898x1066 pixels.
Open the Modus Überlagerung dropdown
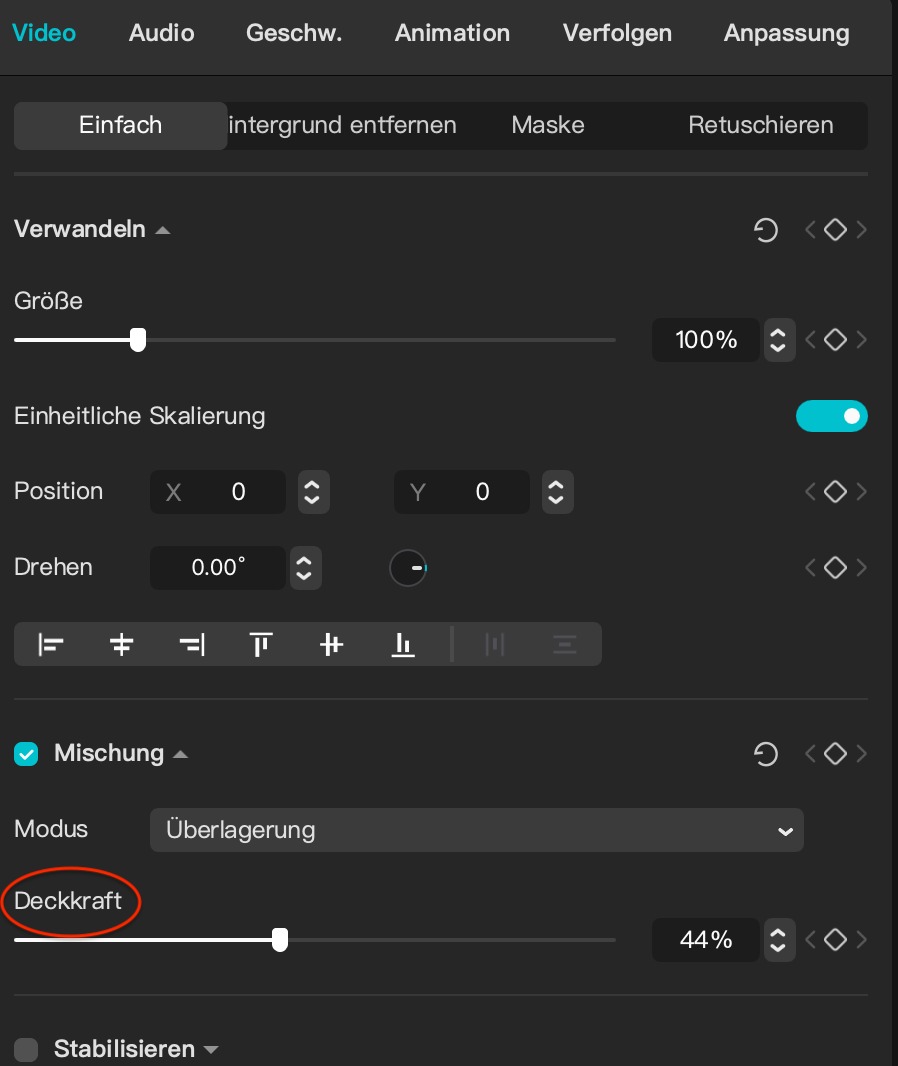477,830
